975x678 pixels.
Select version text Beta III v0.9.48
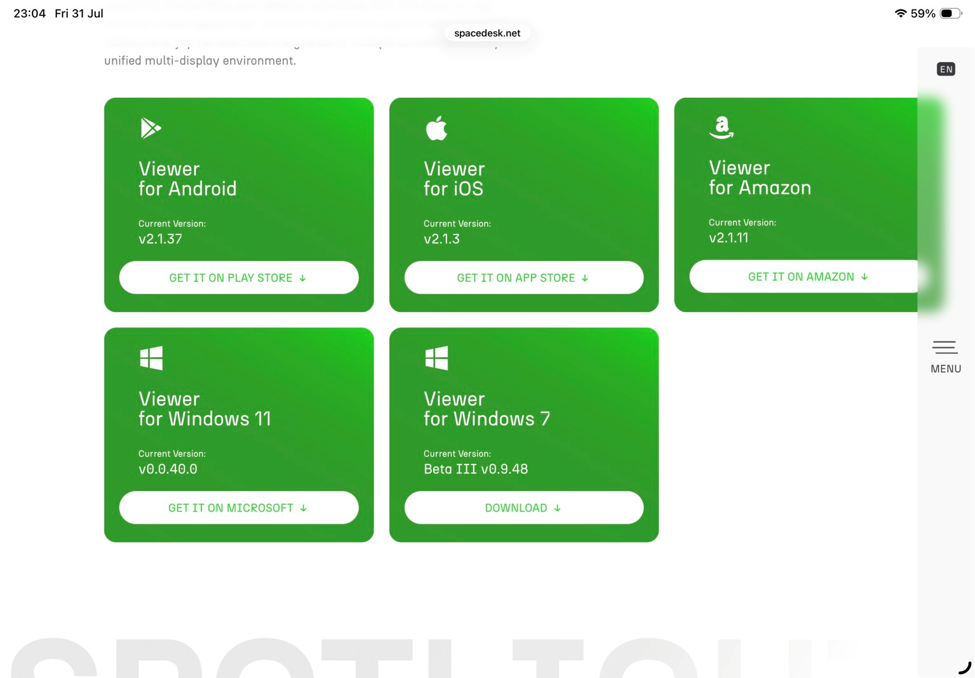(x=476, y=468)
